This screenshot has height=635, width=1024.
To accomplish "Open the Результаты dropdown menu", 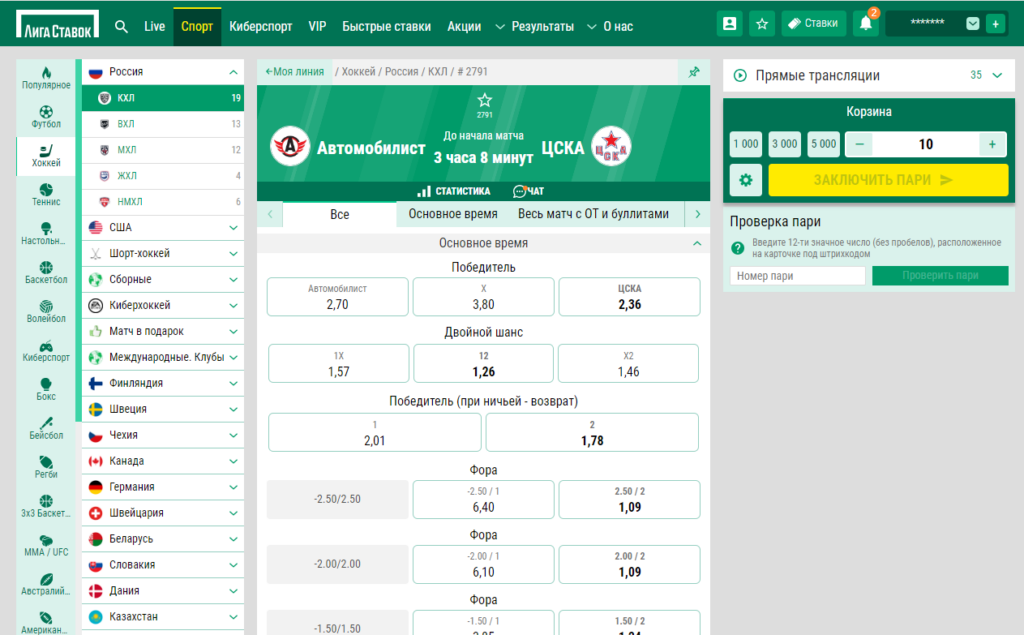I will coord(535,26).
